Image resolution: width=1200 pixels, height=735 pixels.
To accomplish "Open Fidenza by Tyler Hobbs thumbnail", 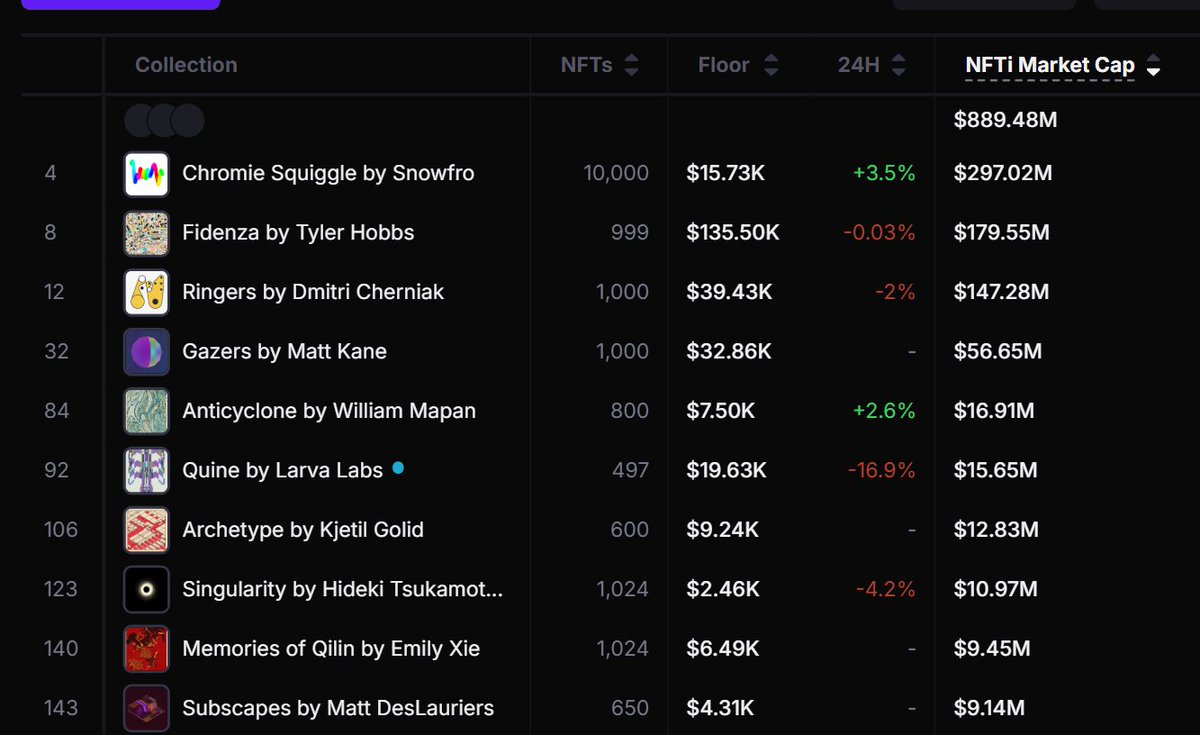I will pyautogui.click(x=146, y=233).
